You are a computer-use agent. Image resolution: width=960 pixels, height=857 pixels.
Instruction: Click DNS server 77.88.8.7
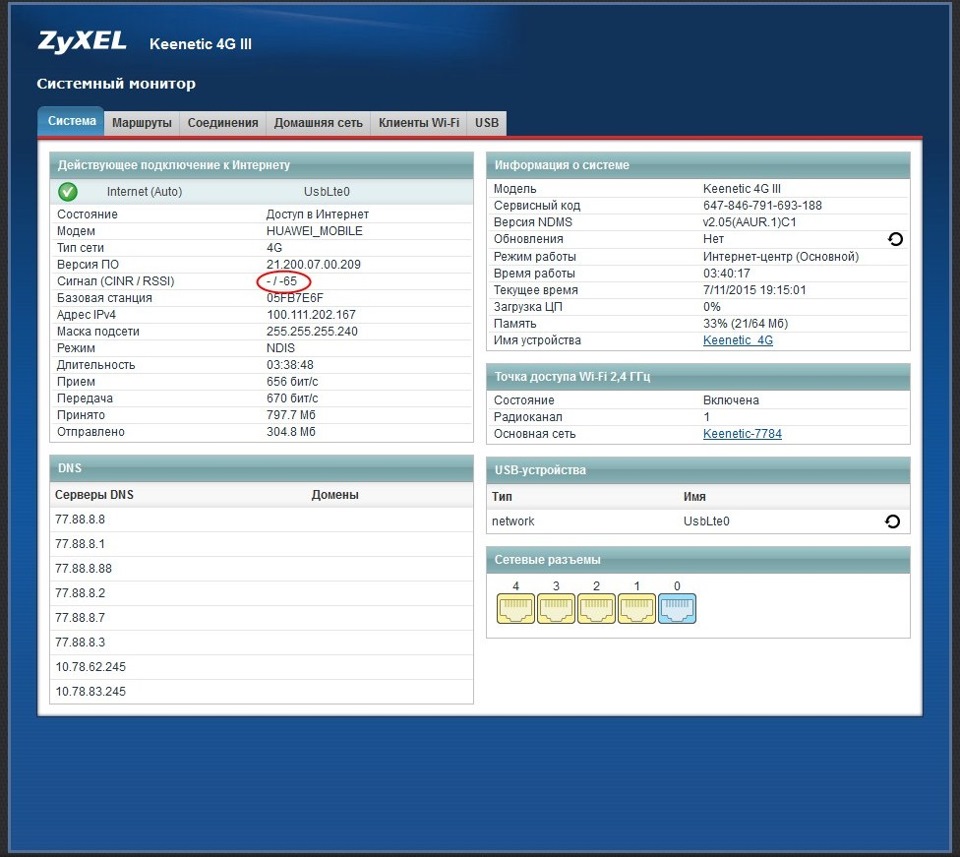[x=80, y=617]
